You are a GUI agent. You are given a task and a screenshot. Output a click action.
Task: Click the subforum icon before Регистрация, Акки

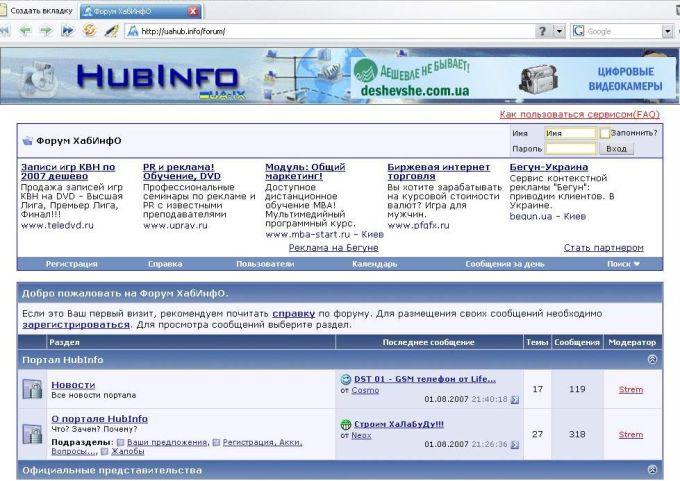tap(216, 442)
